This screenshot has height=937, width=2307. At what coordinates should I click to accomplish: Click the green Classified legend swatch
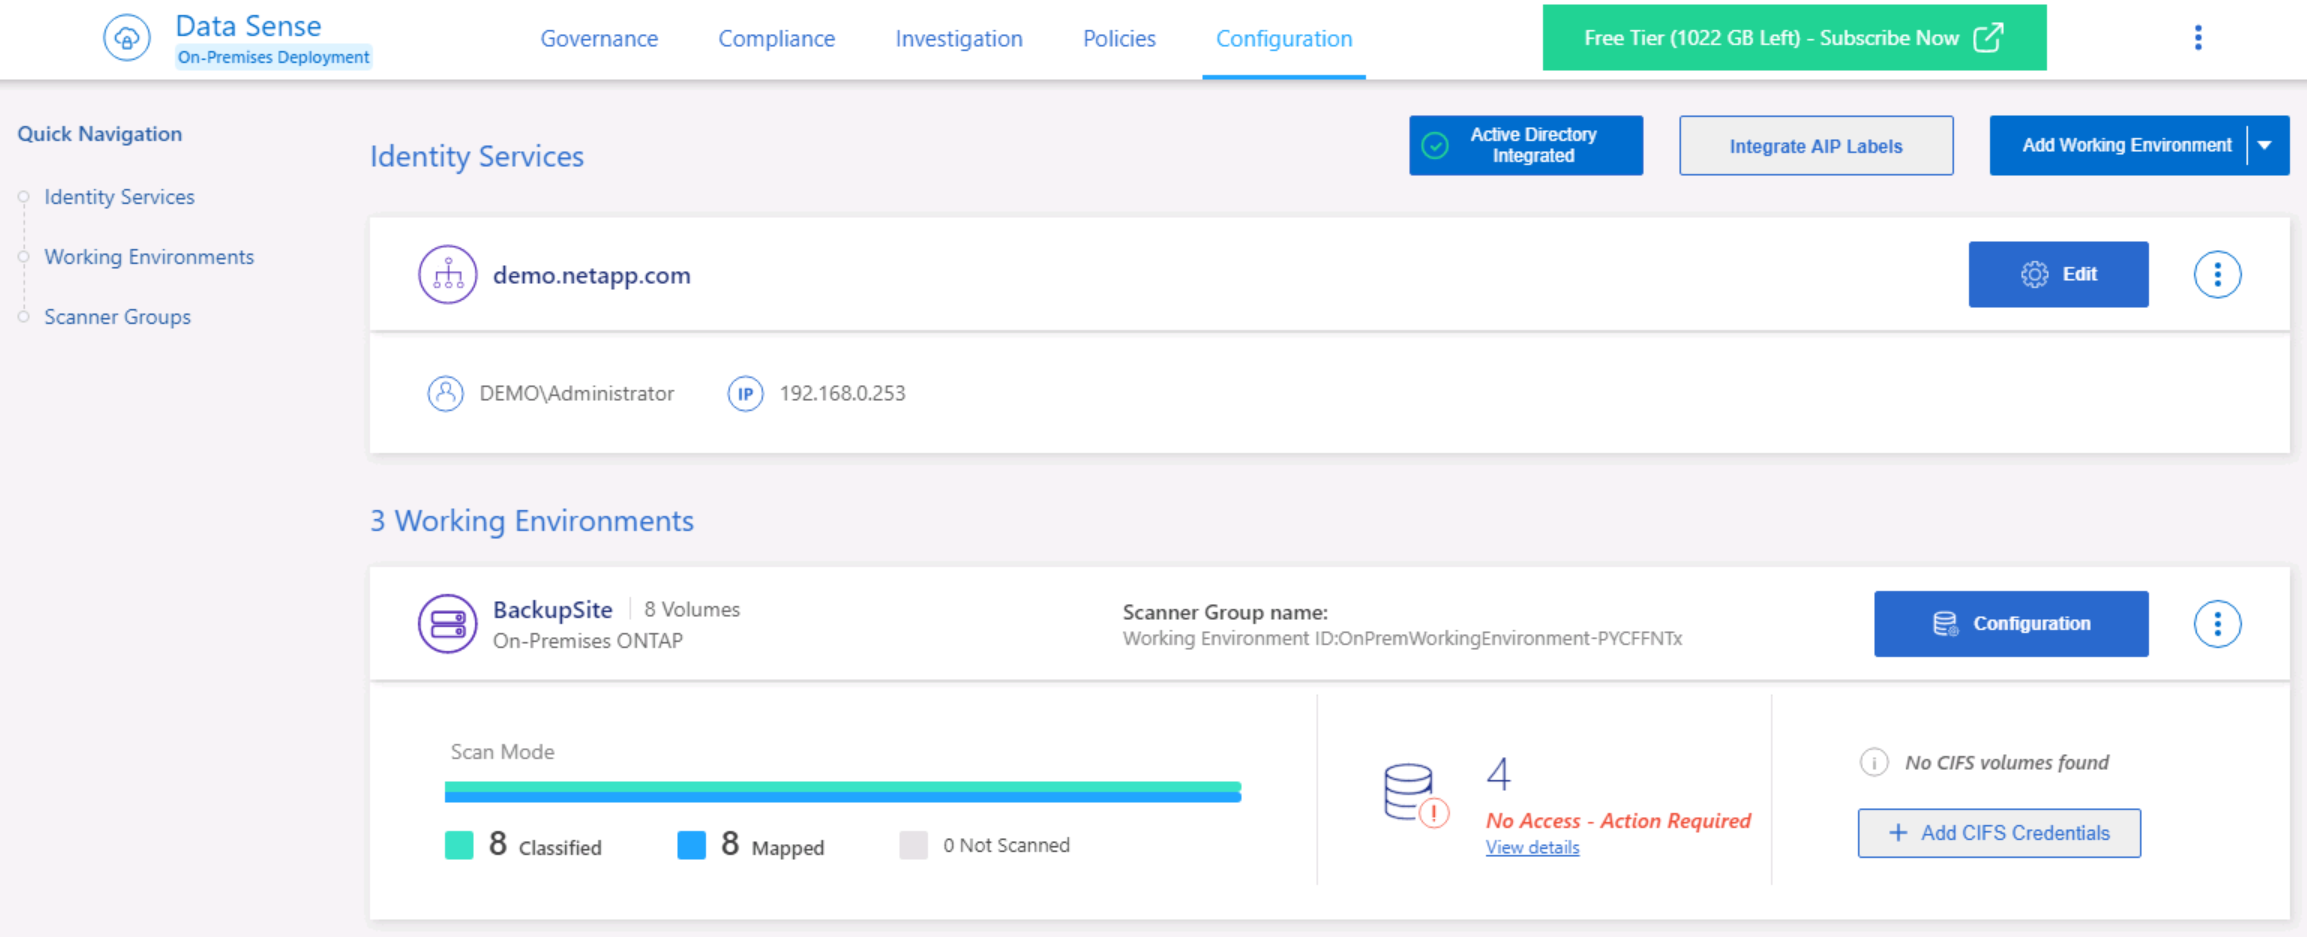(459, 845)
